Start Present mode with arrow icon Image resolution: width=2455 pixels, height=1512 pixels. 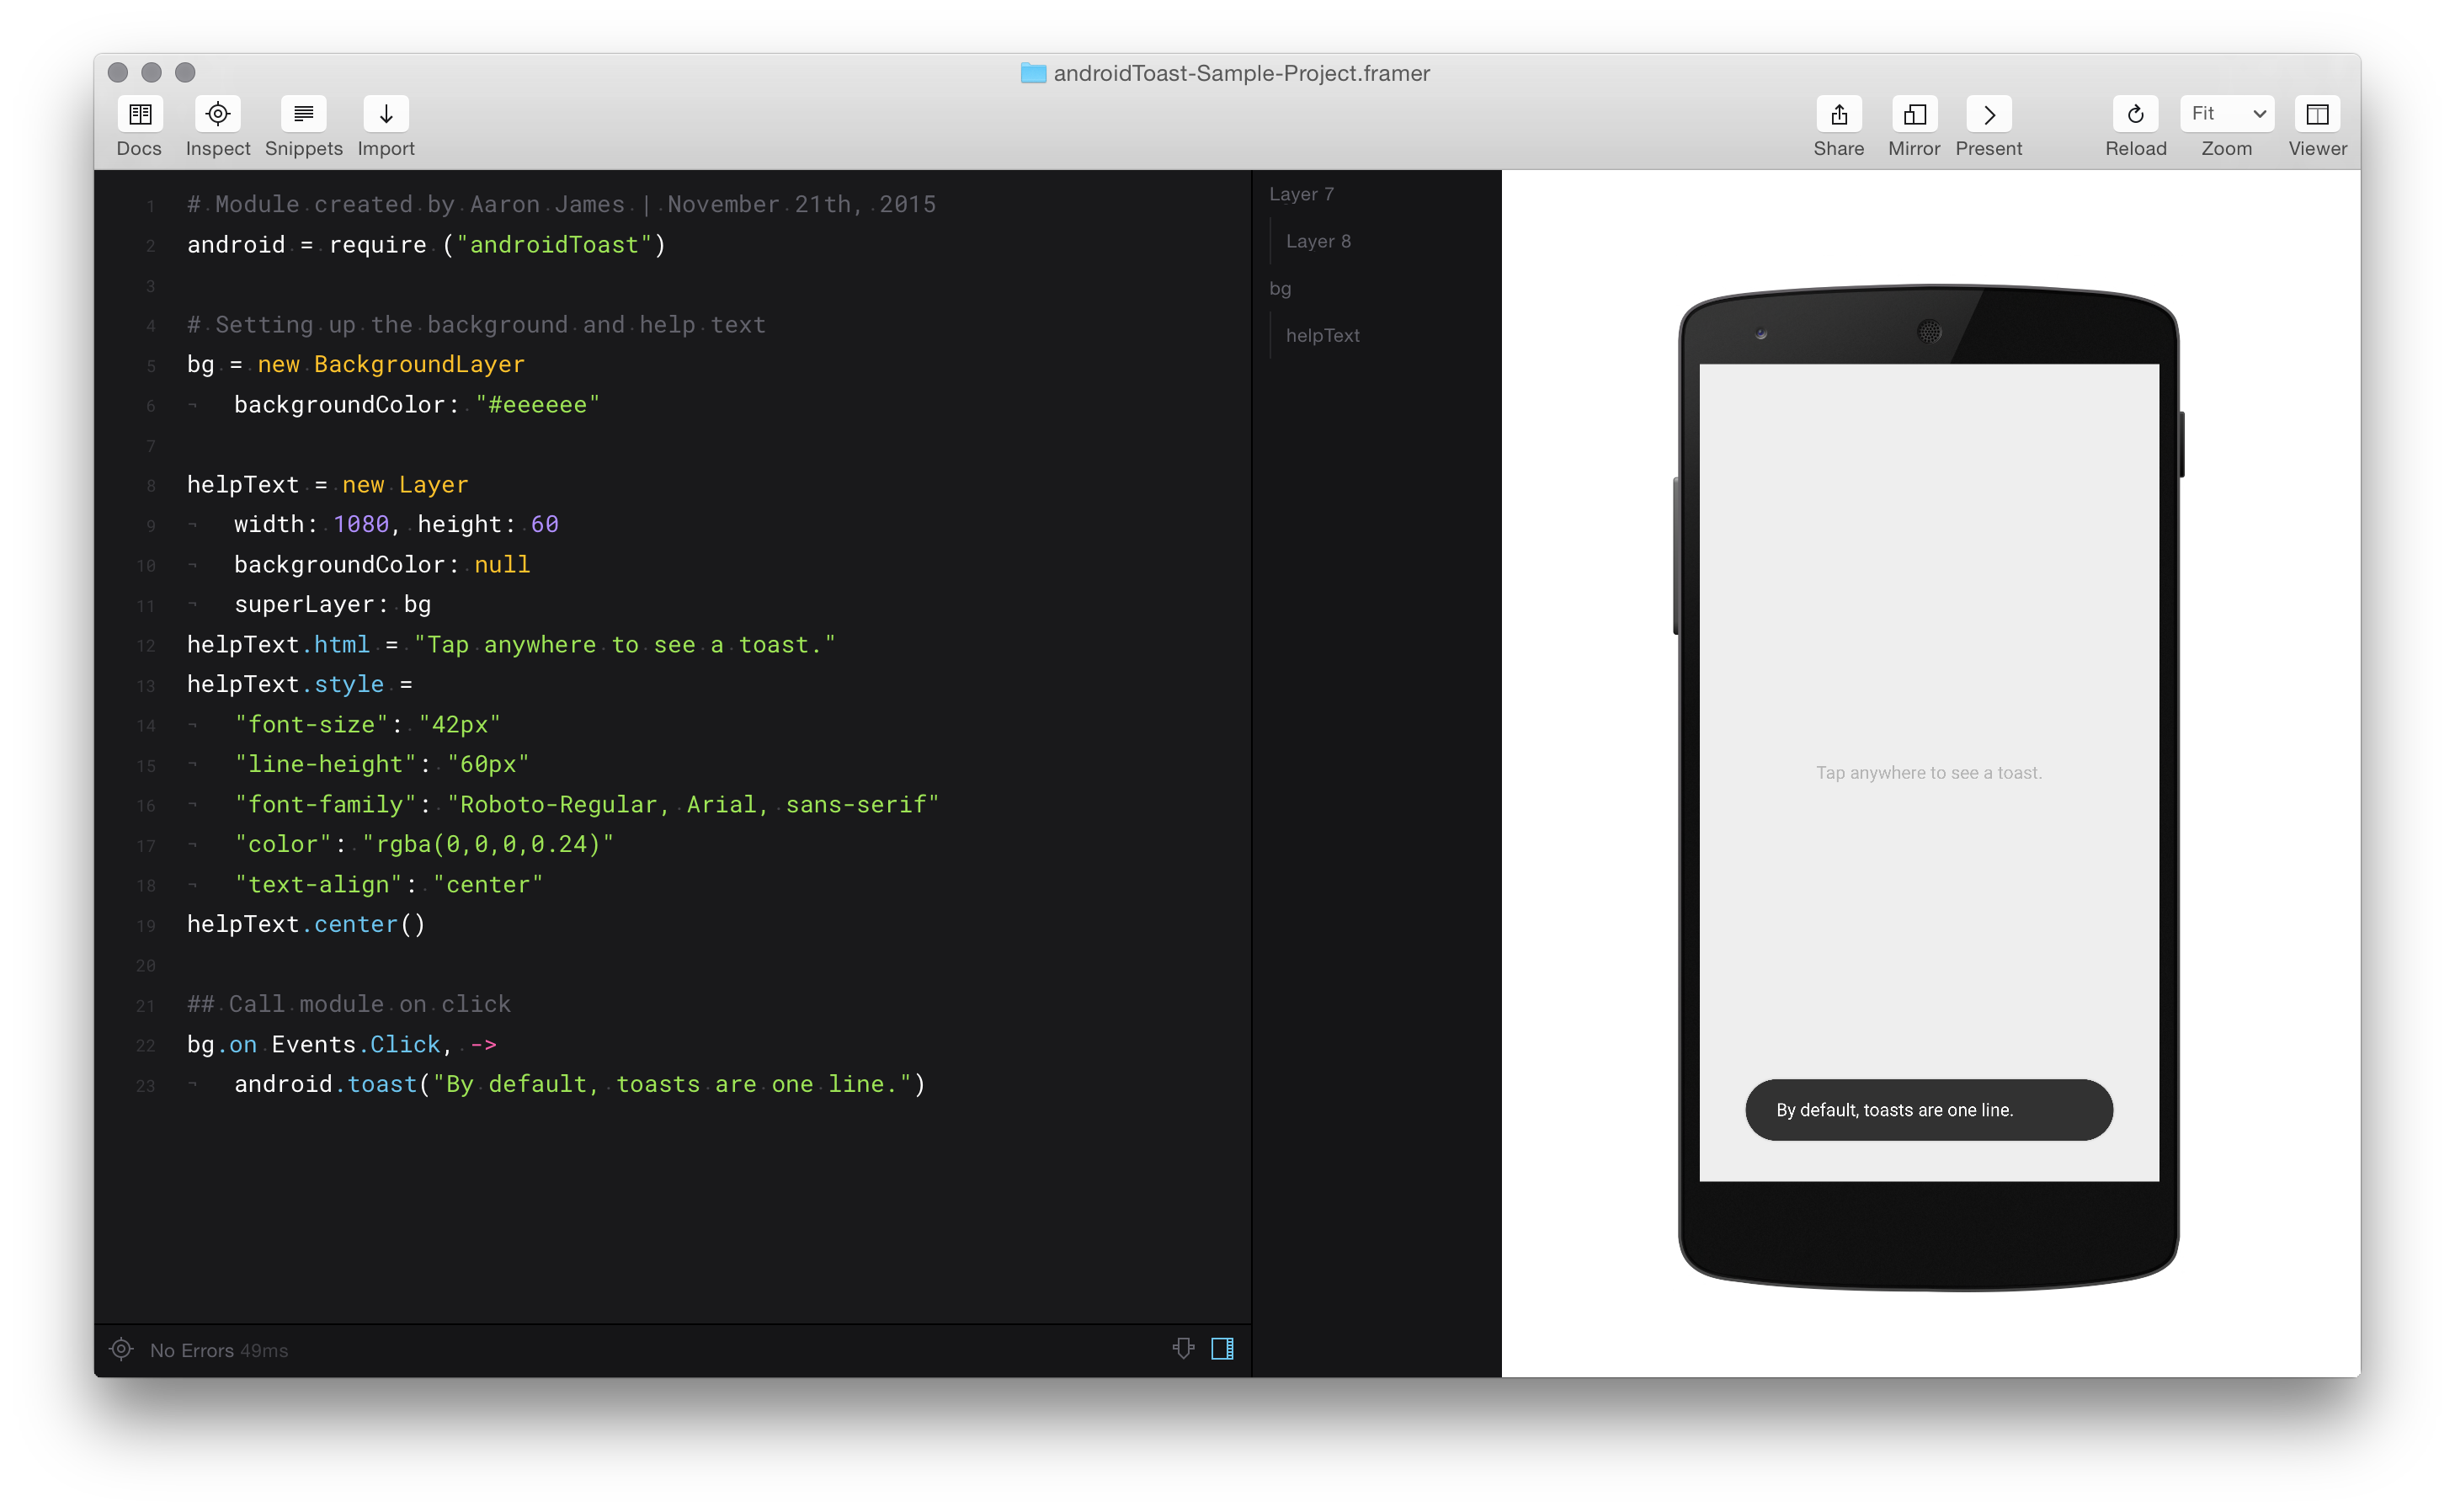[x=1988, y=114]
